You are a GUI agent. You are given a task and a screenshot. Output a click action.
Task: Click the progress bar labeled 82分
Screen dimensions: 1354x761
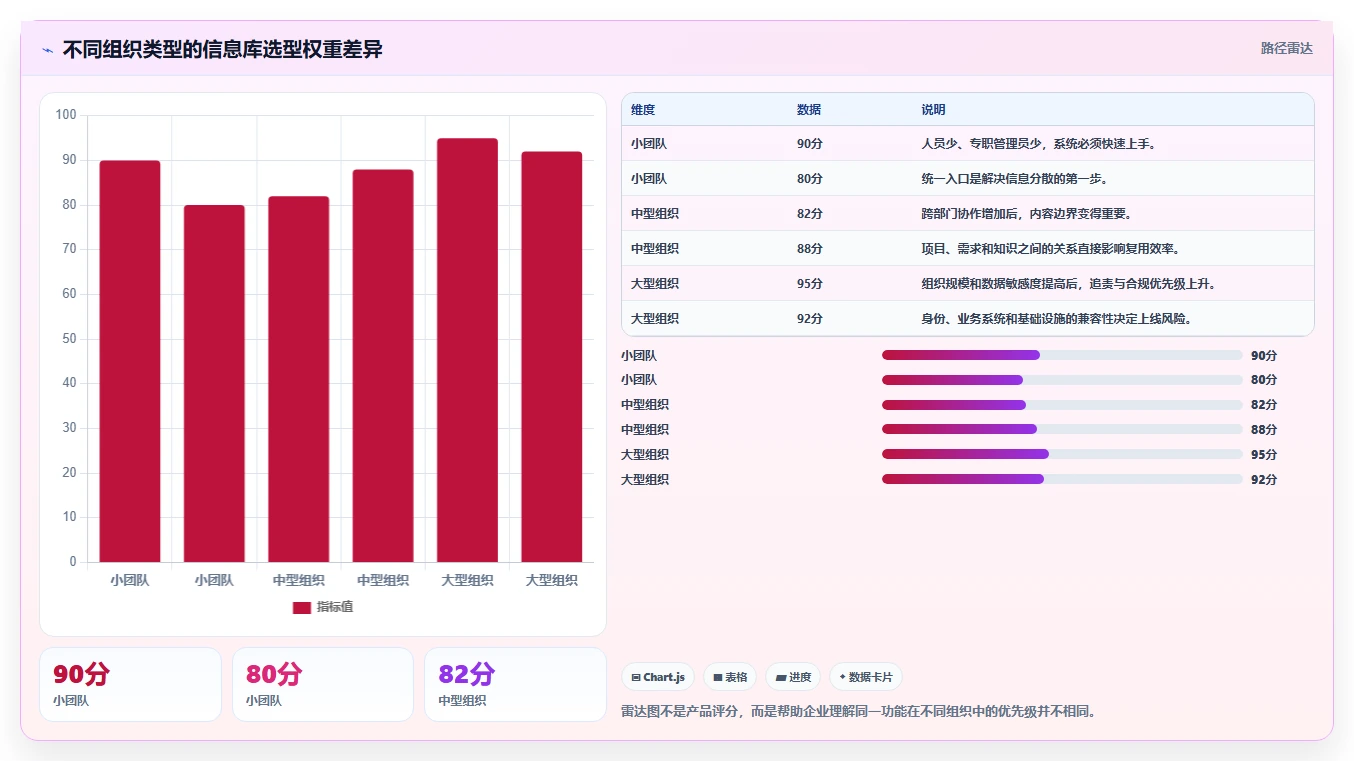coord(1062,405)
